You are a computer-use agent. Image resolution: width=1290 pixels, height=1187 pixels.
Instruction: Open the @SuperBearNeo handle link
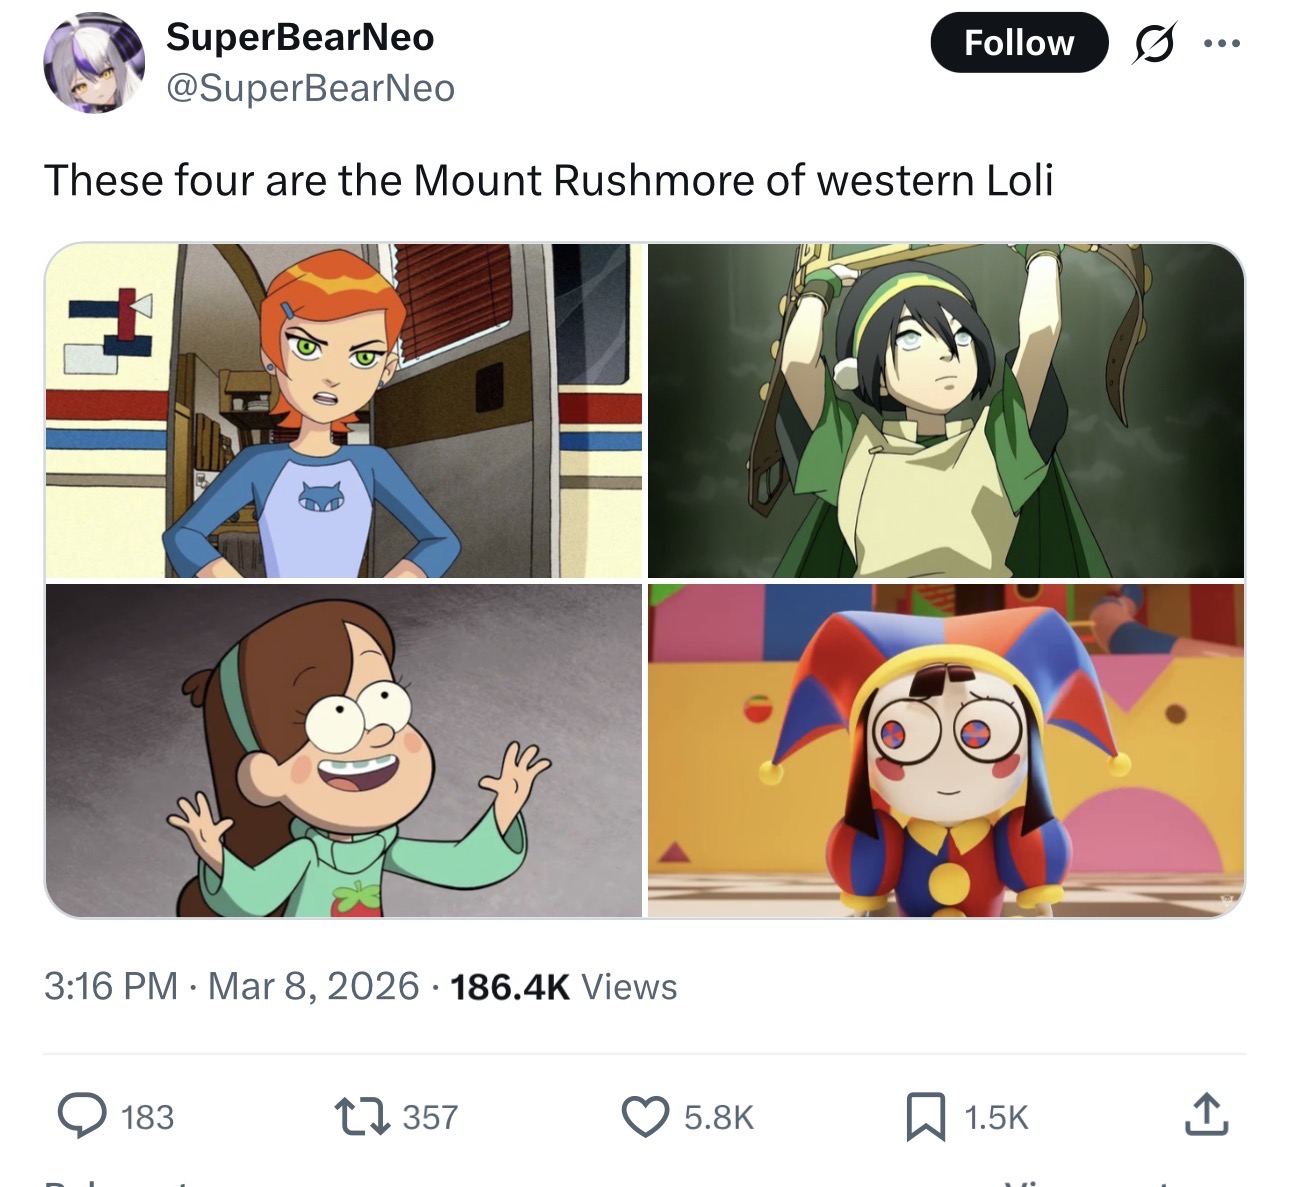click(x=310, y=88)
